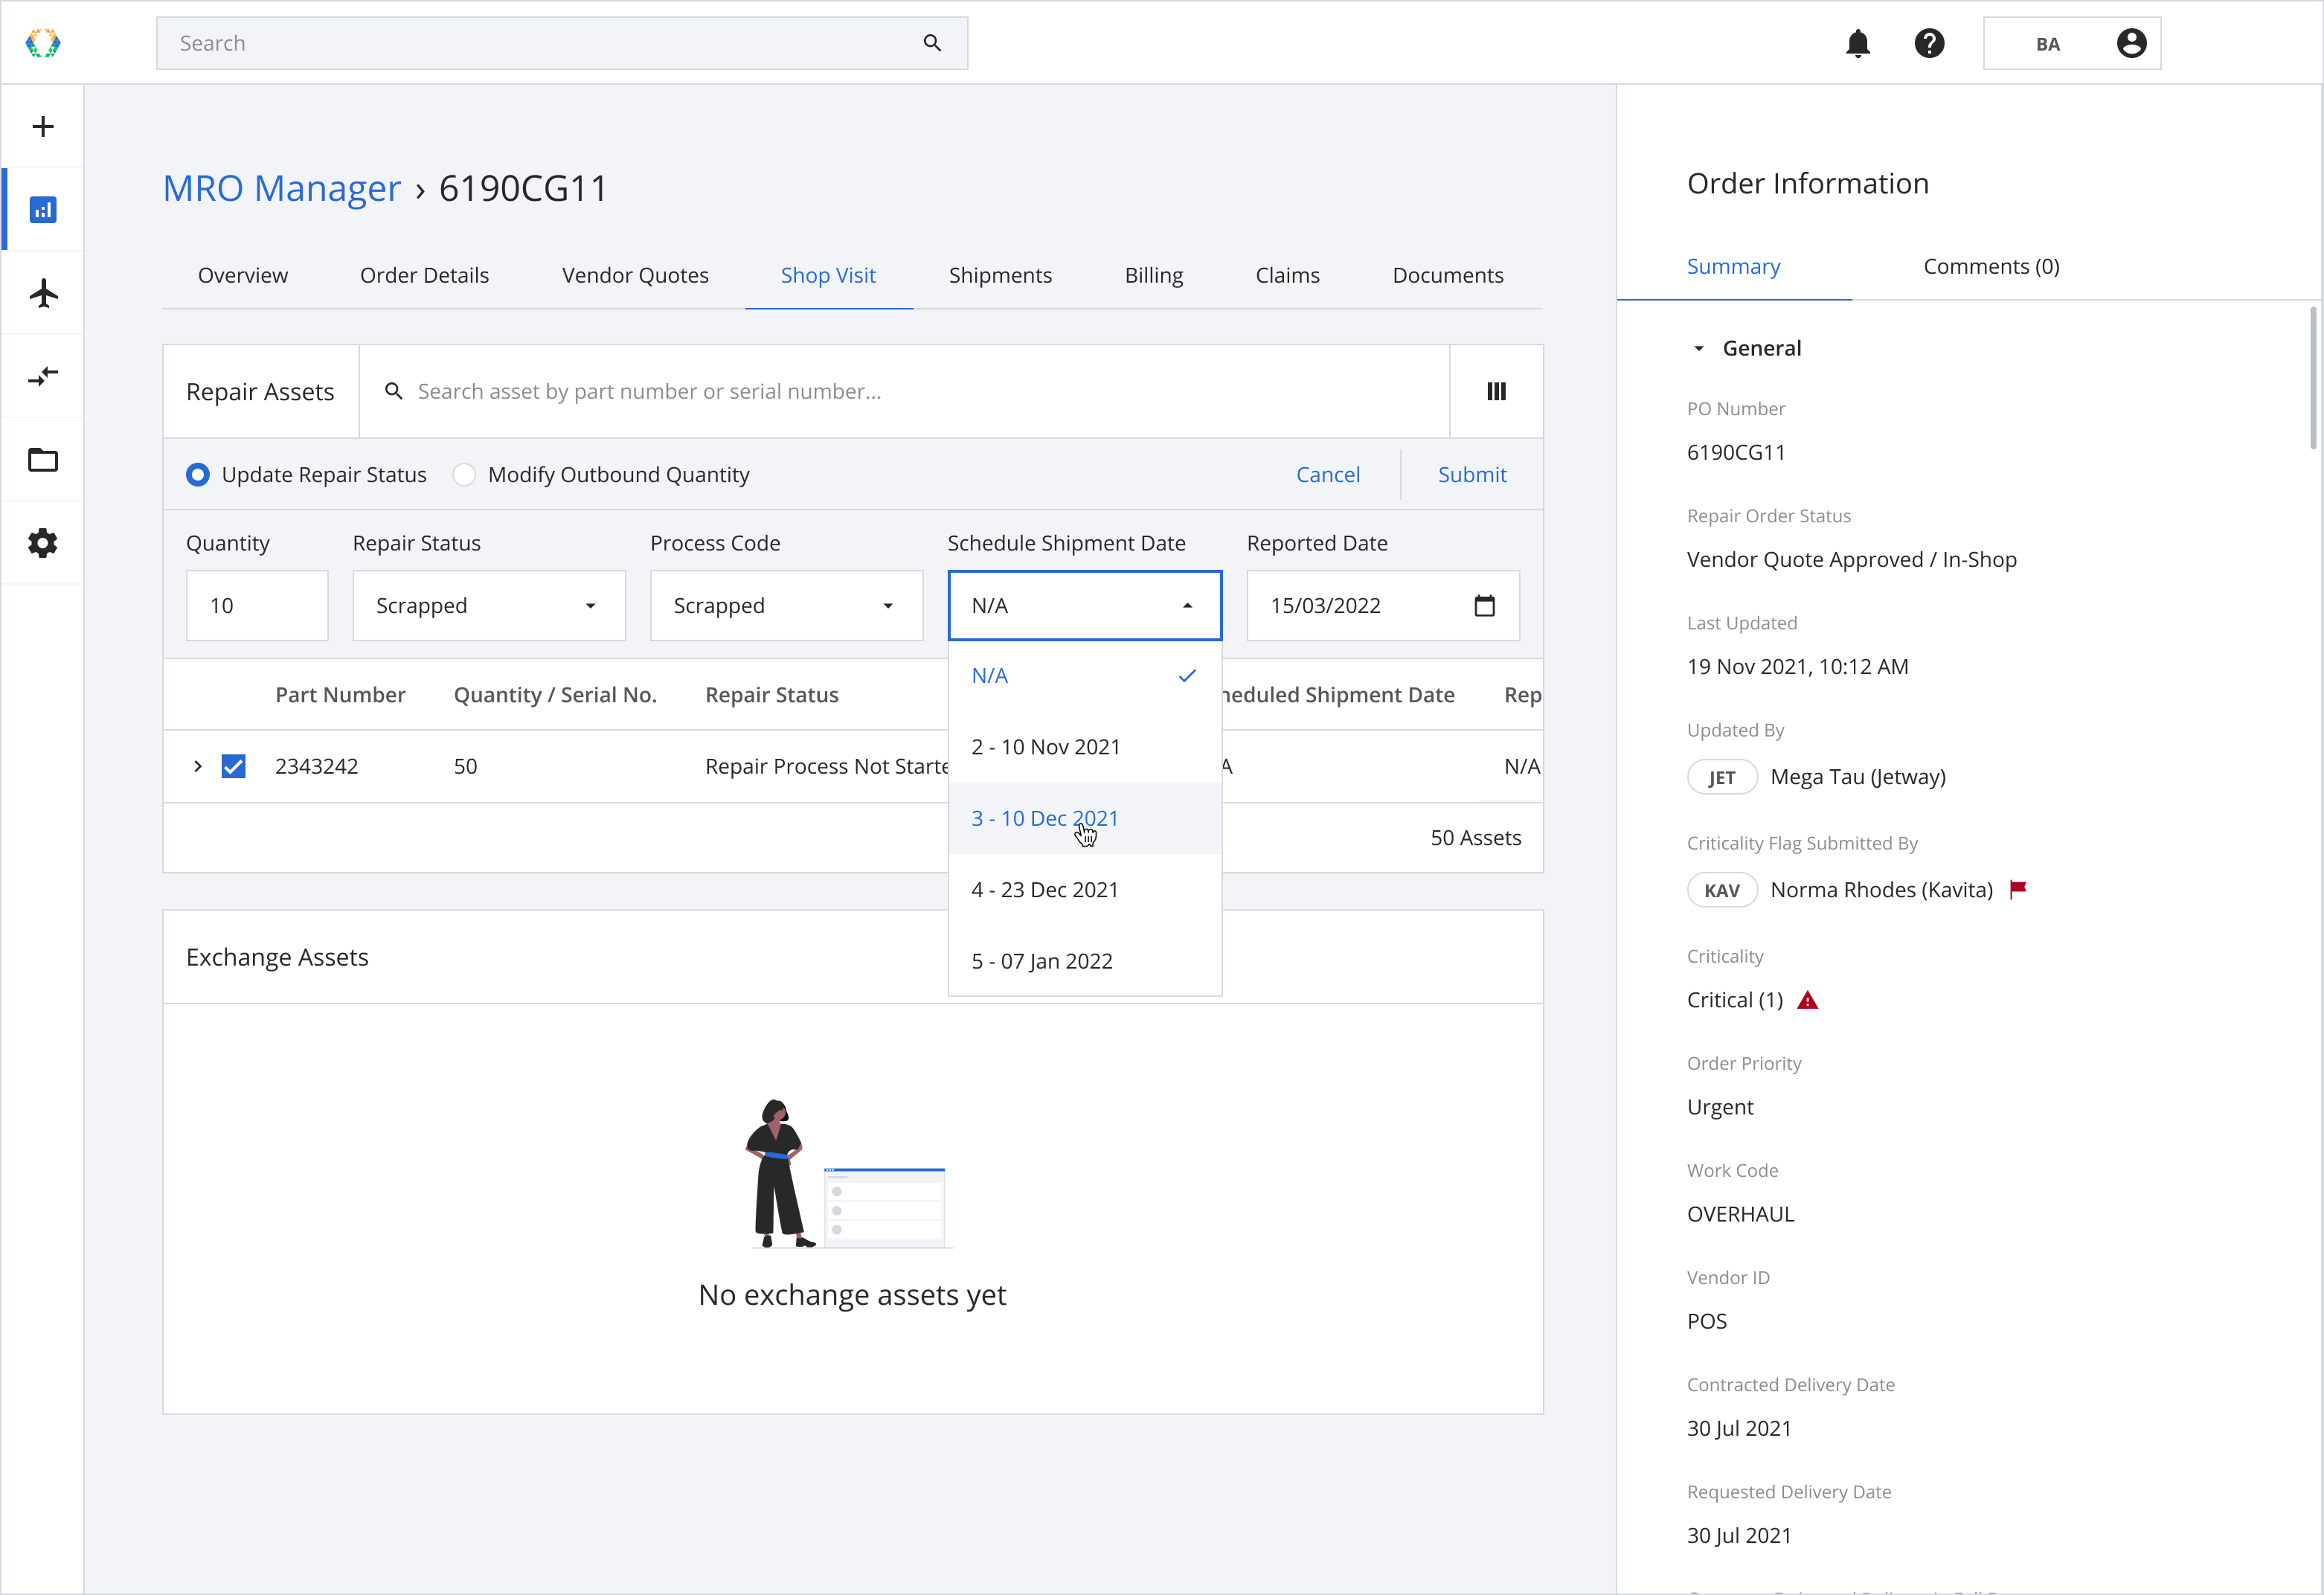Choose 2 - 10 Nov 2021 option
Viewport: 2324px width, 1595px height.
[1085, 746]
